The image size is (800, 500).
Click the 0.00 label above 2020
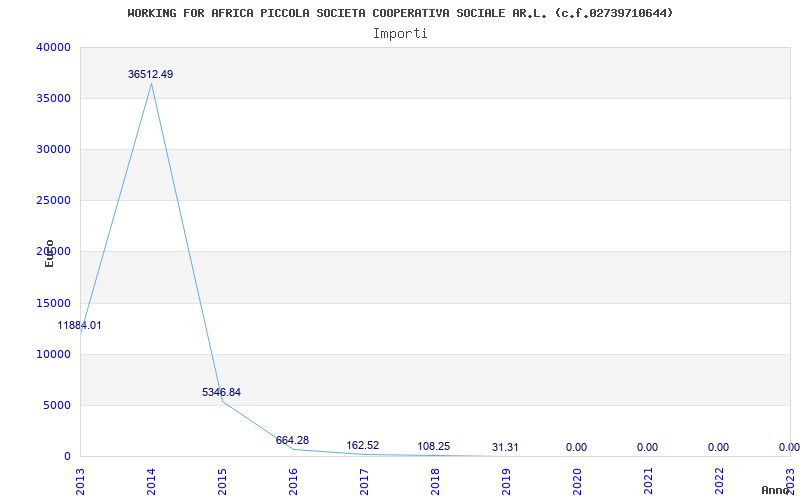(576, 447)
